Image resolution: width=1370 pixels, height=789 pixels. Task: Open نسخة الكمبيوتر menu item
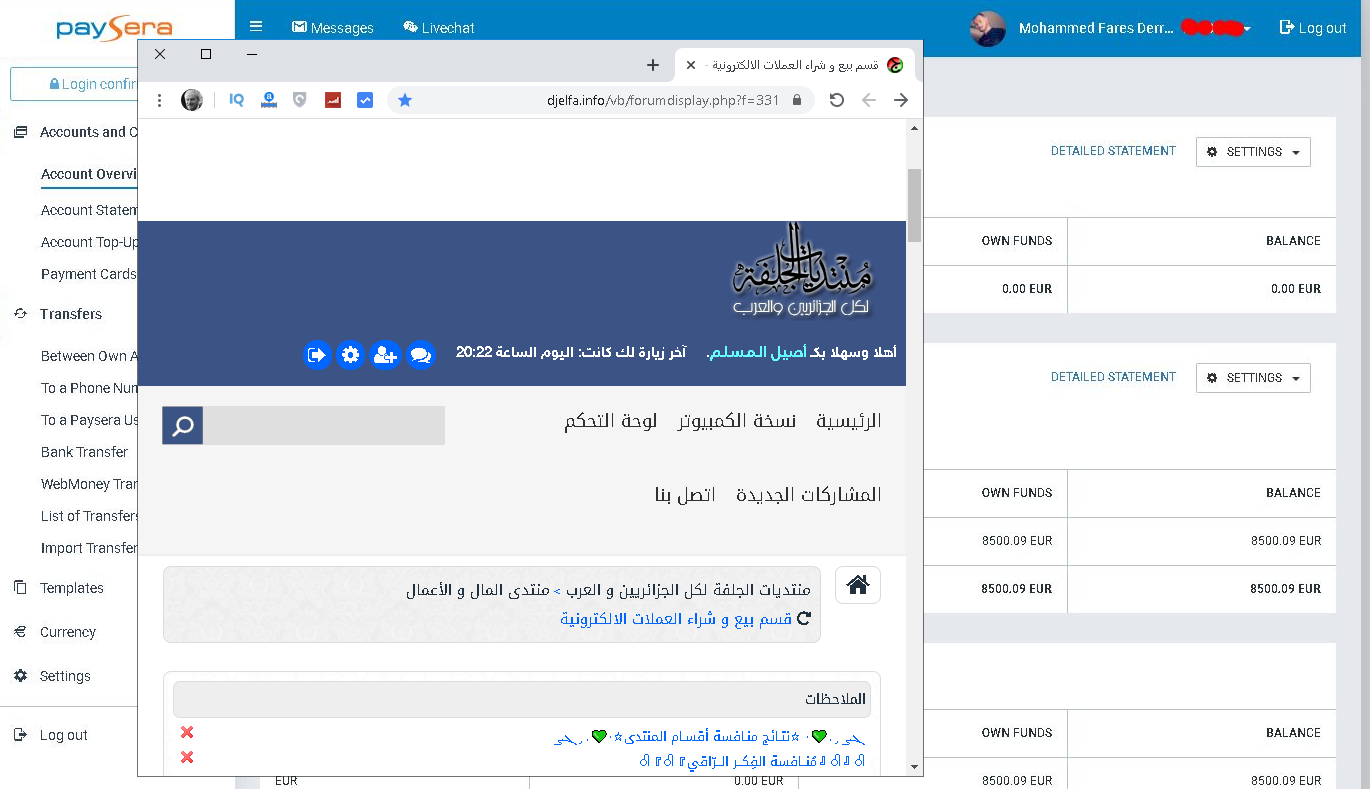click(x=737, y=421)
